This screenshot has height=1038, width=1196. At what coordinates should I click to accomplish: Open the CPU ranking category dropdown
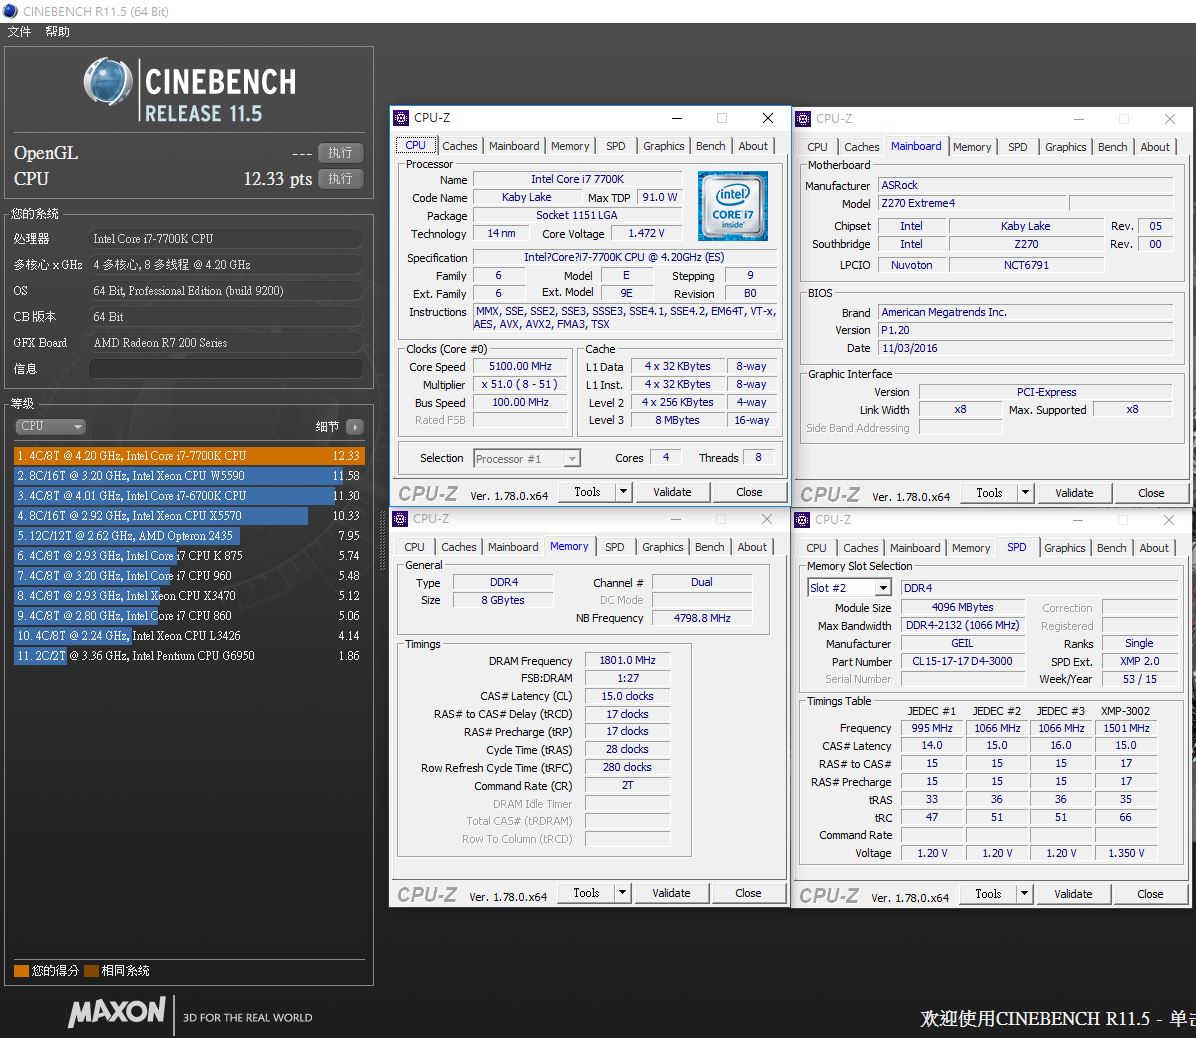(50, 426)
